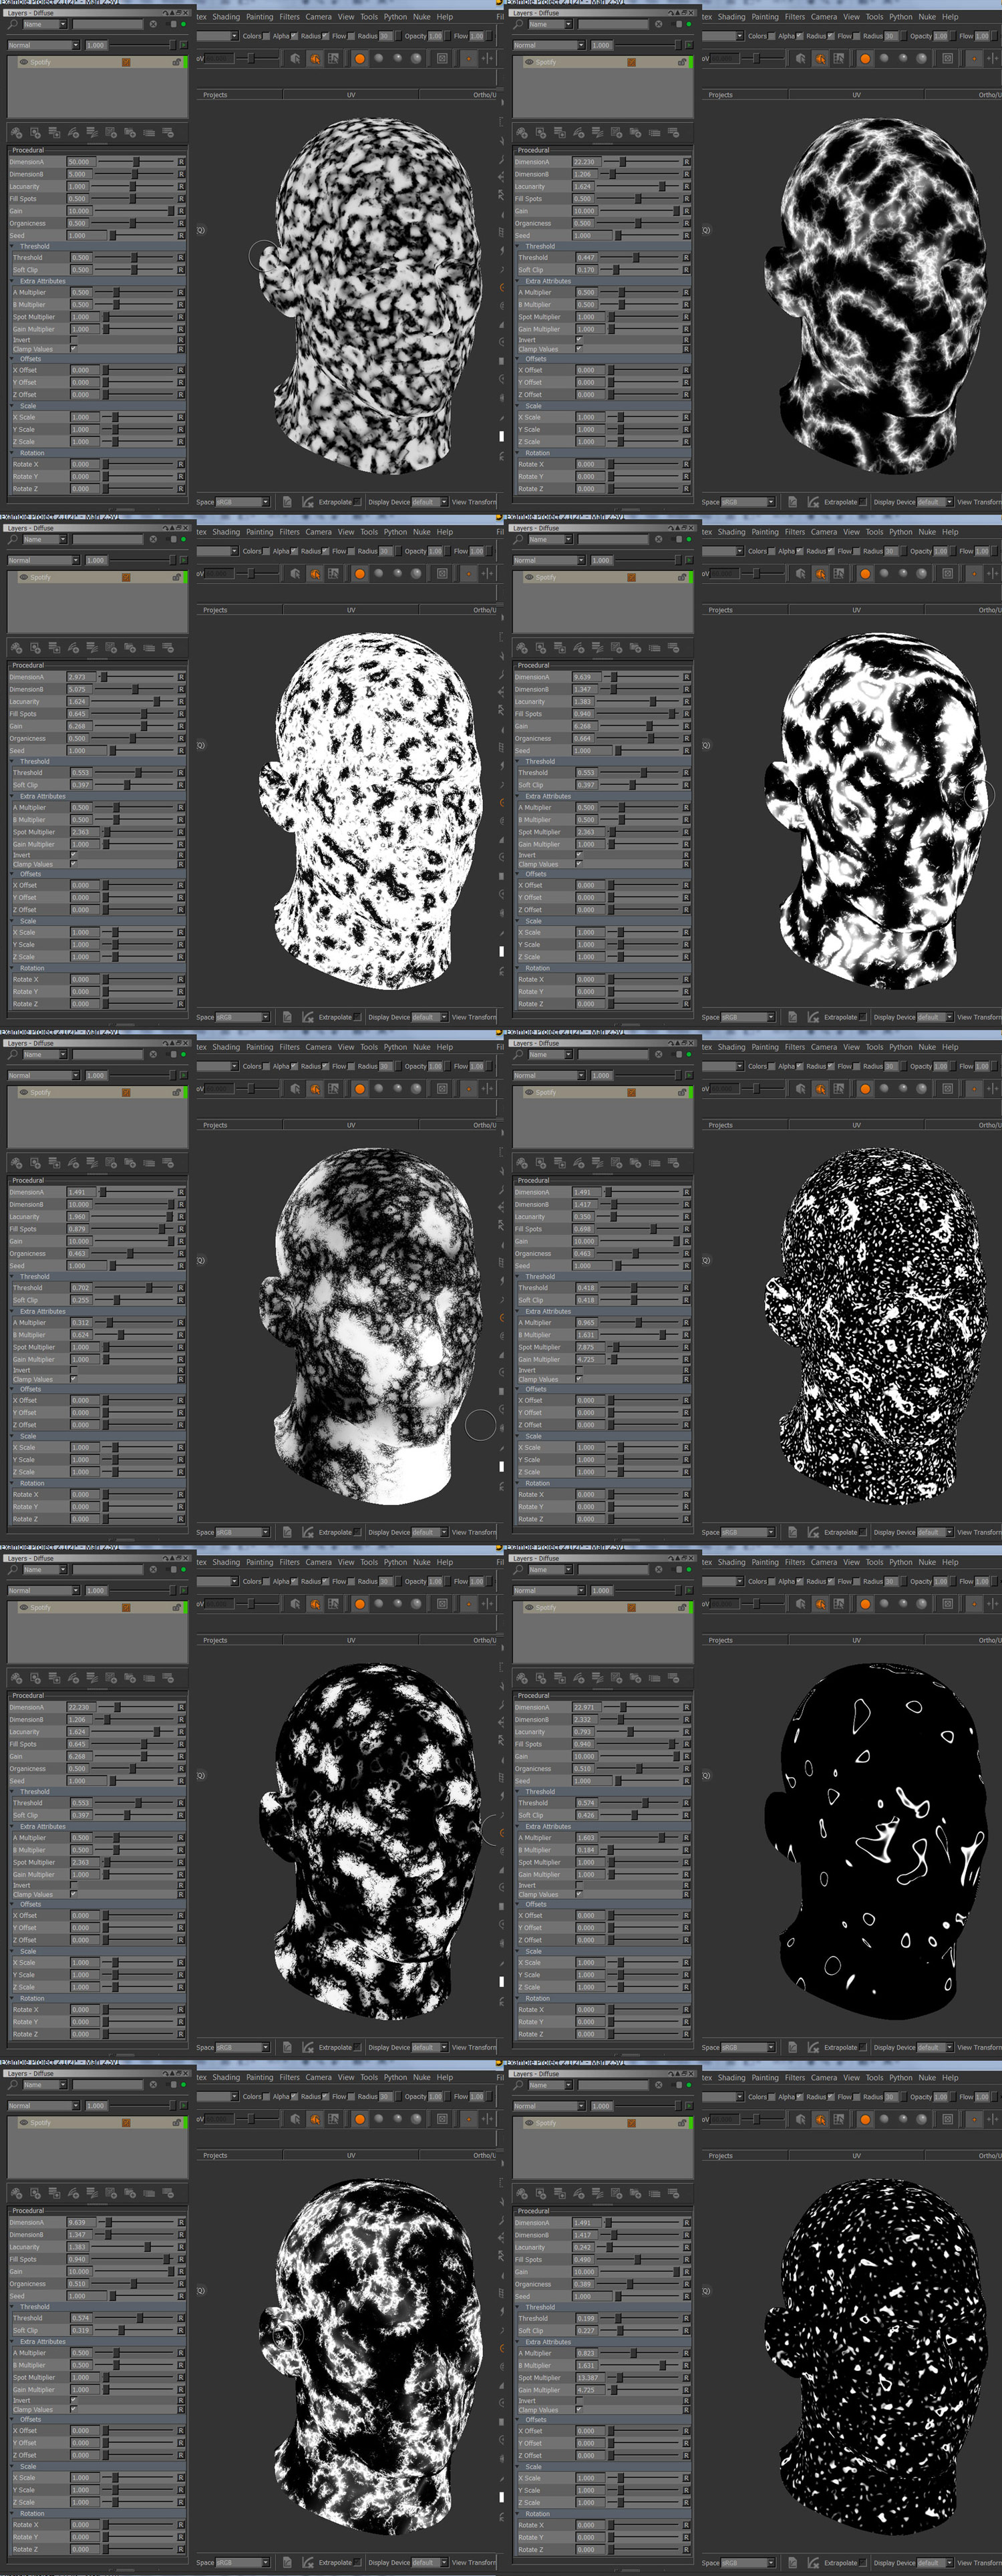
Task: Click the orange procedural thumbnail icon on top-left Spotify layer
Action: coord(126,62)
